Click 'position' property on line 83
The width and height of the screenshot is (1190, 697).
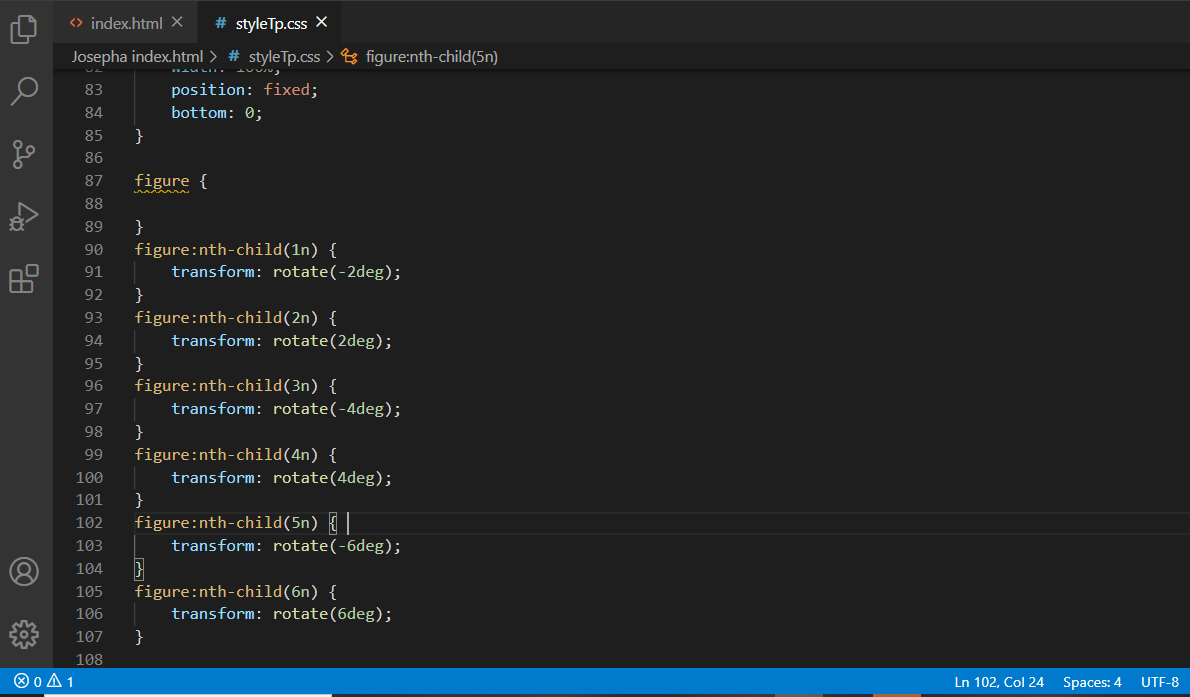[208, 90]
